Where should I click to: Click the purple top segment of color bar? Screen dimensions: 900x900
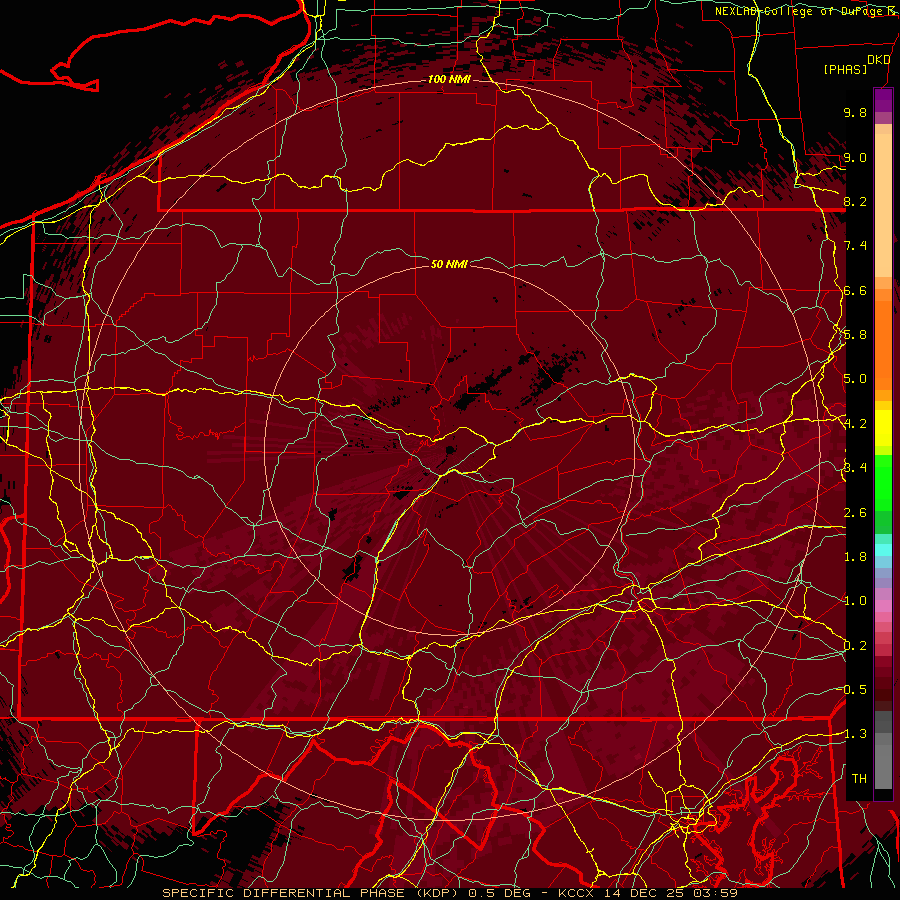pyautogui.click(x=883, y=100)
